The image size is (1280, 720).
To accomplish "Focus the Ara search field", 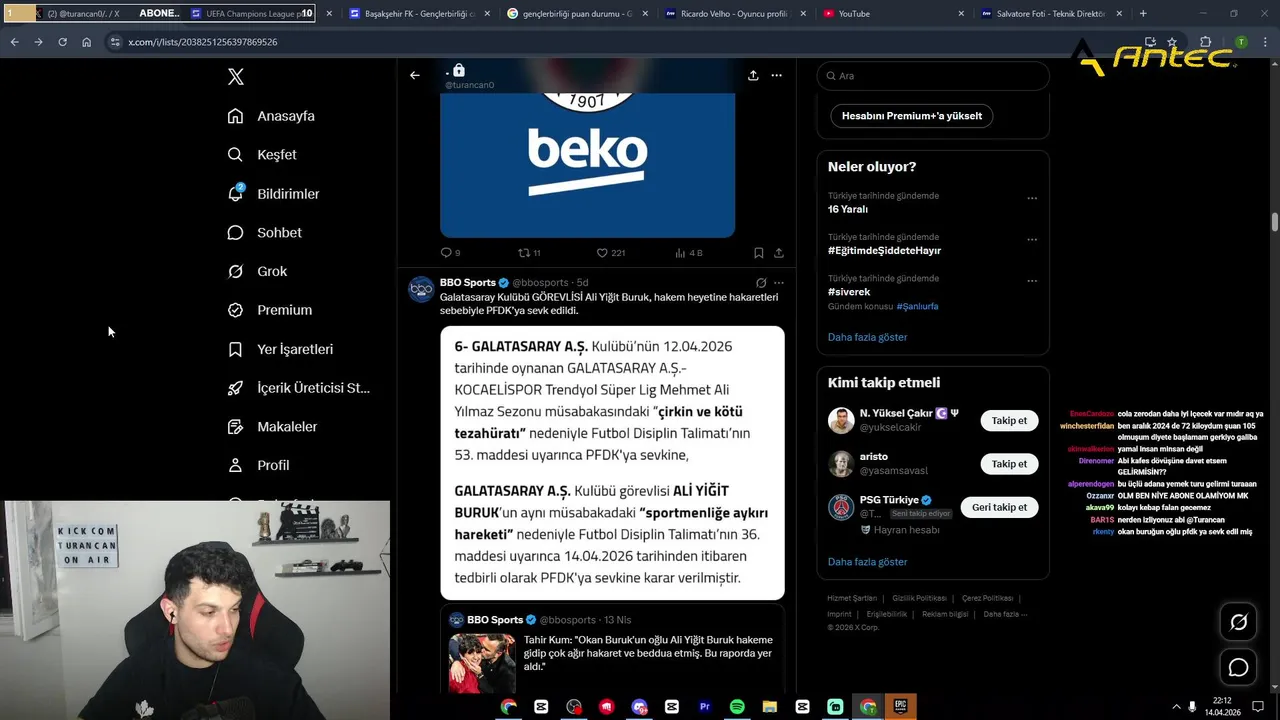I will [x=933, y=76].
